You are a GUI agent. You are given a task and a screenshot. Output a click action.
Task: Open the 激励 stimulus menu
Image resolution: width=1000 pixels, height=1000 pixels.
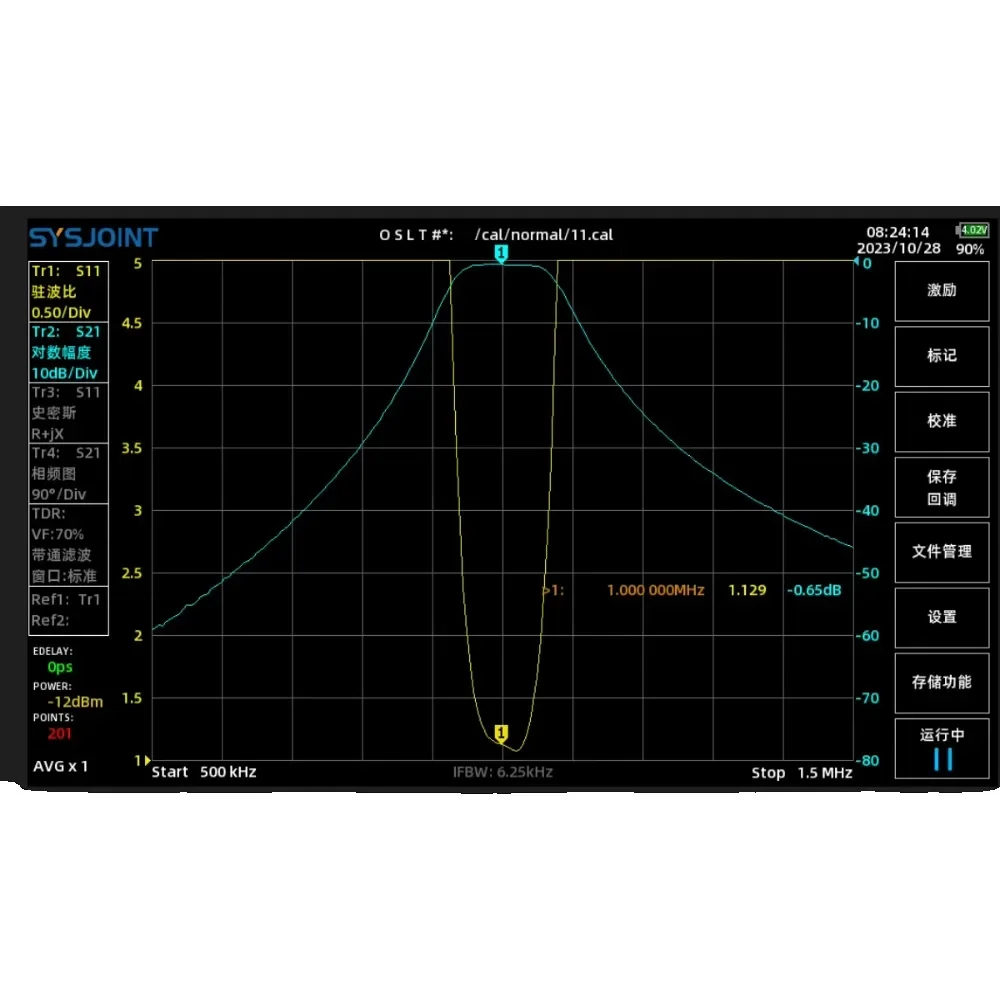click(x=941, y=291)
